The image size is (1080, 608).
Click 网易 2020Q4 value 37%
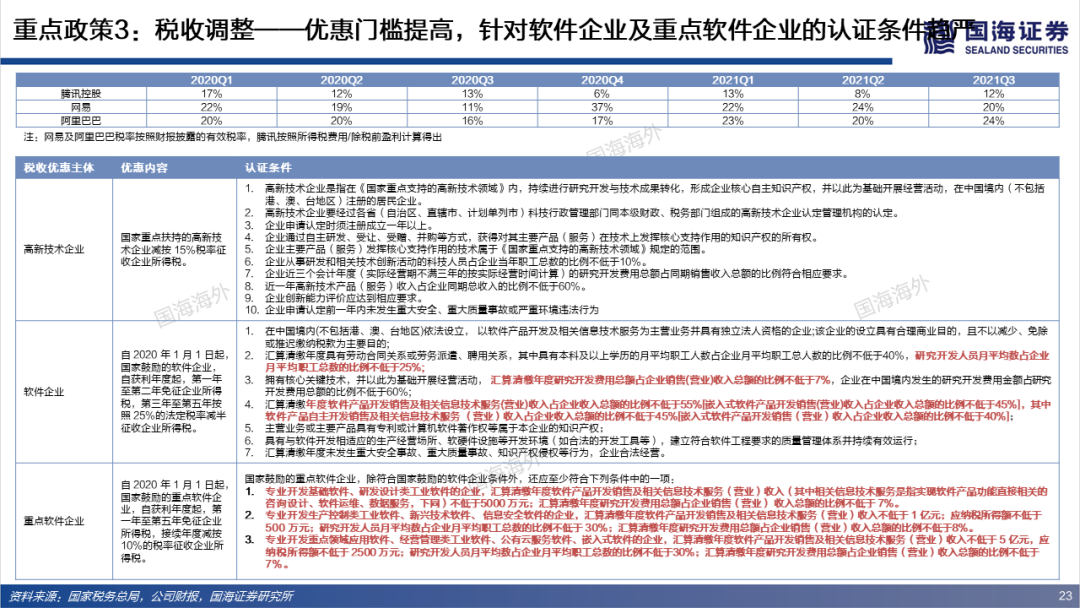[x=602, y=107]
